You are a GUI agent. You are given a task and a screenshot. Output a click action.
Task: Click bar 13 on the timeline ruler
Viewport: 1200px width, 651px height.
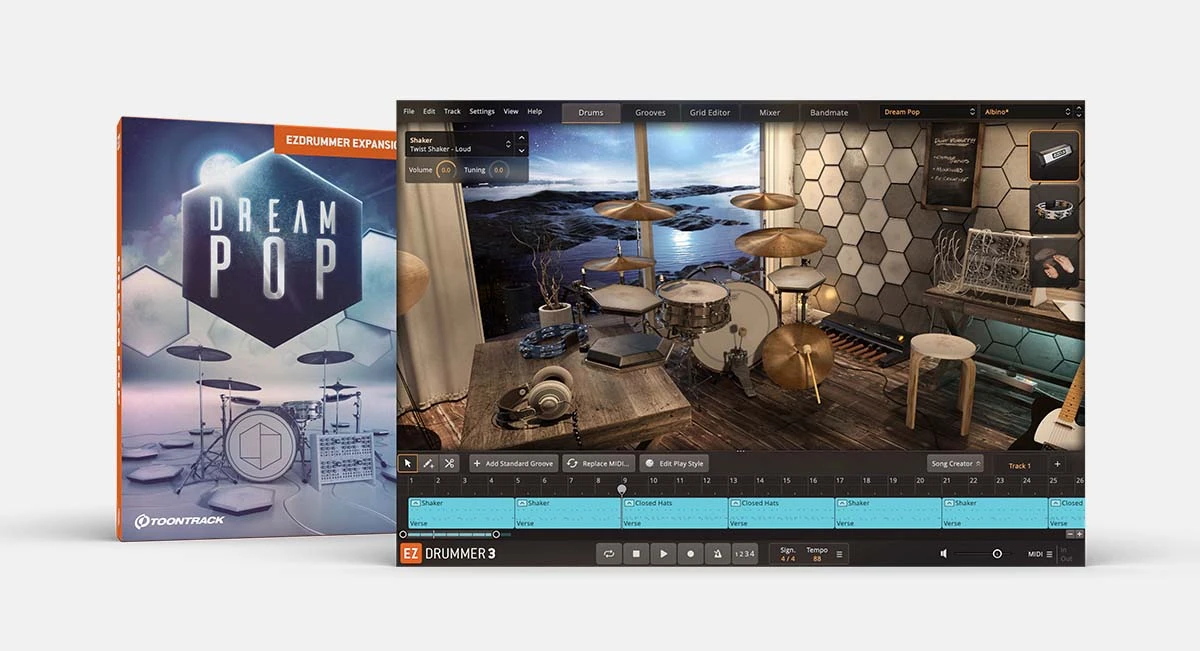[734, 481]
